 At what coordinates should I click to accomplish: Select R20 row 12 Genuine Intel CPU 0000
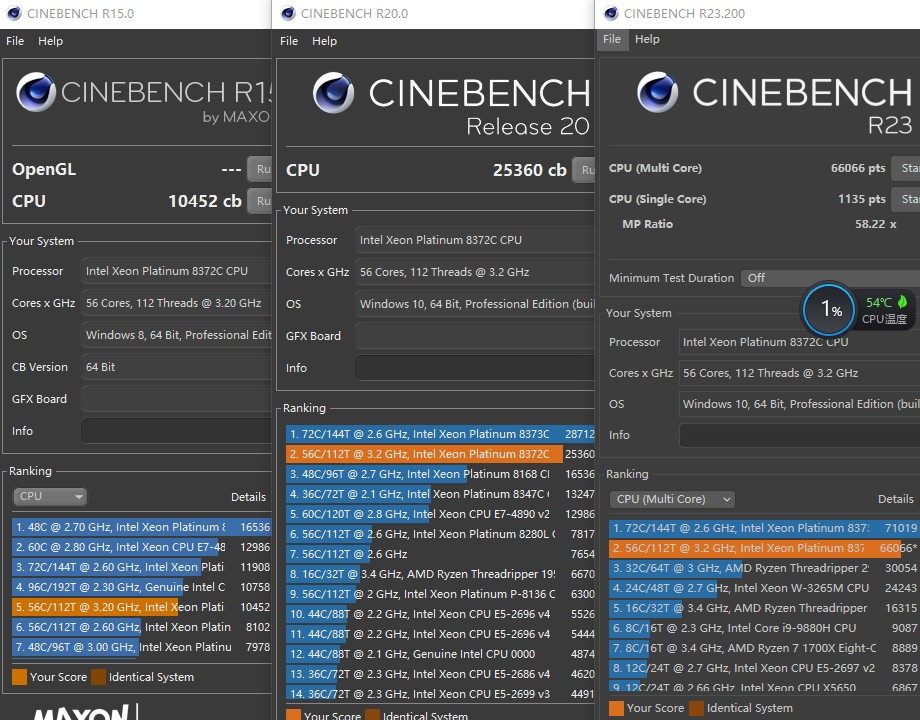click(x=441, y=654)
